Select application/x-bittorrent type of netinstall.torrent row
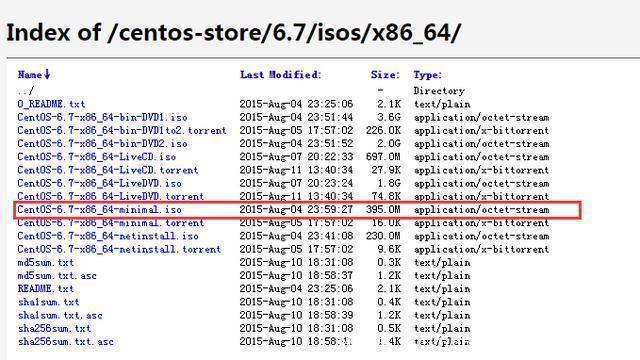 [x=482, y=249]
